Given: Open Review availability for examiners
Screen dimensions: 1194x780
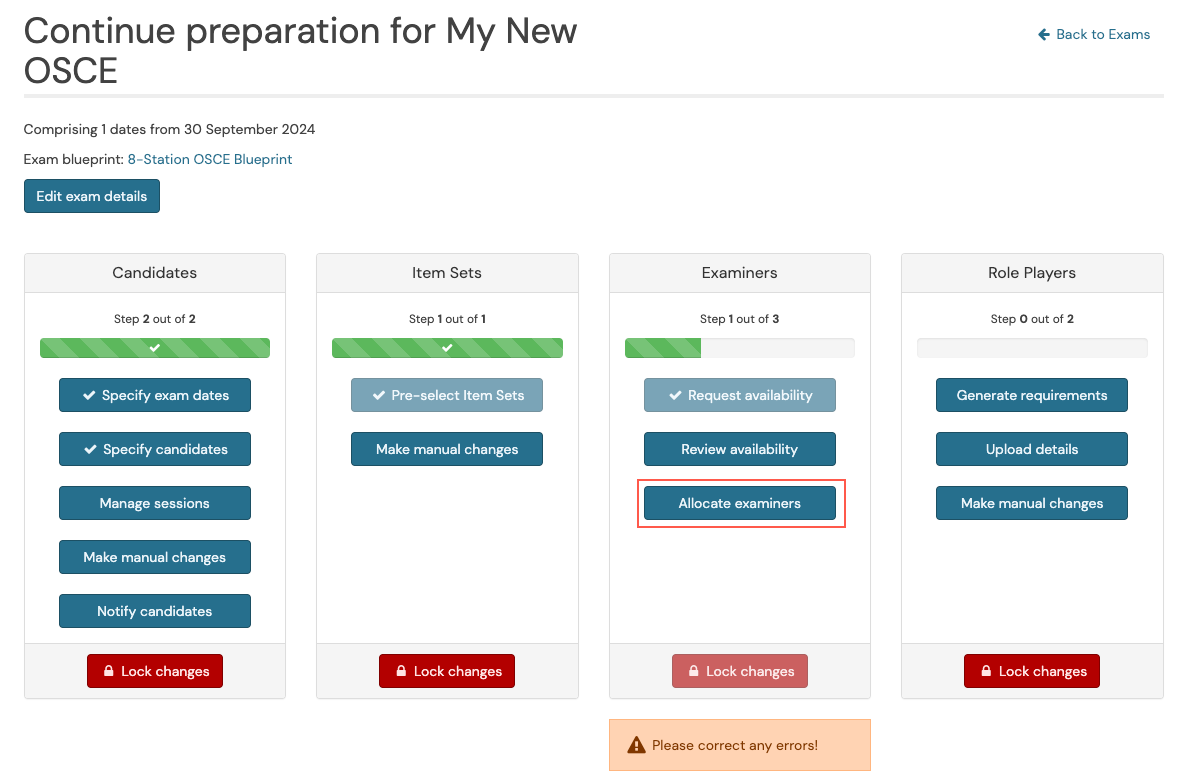Looking at the screenshot, I should (739, 449).
